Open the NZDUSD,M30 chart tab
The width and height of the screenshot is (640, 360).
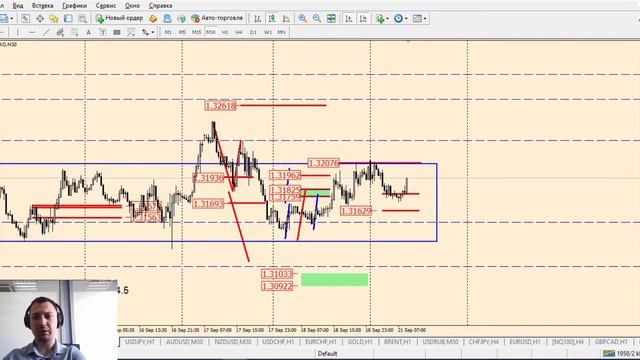233,342
